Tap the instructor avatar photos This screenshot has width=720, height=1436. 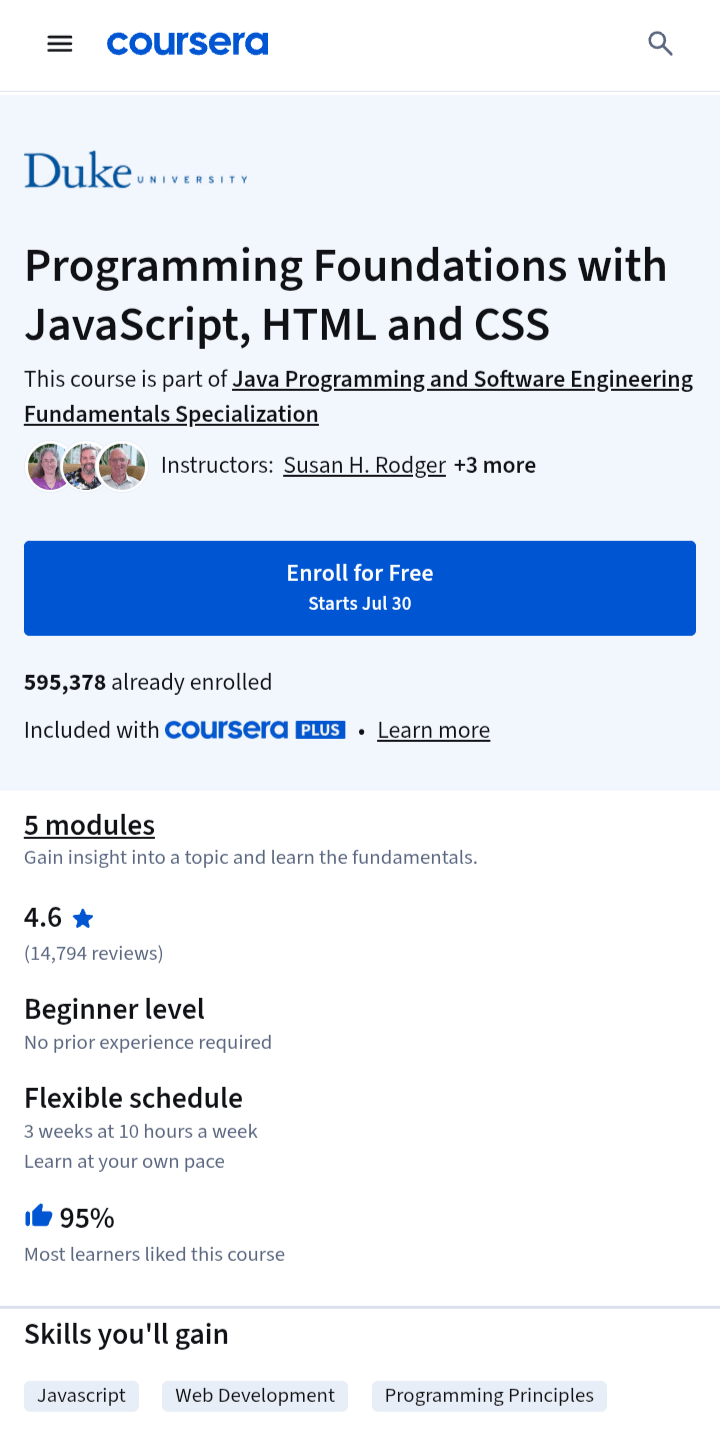coord(86,466)
